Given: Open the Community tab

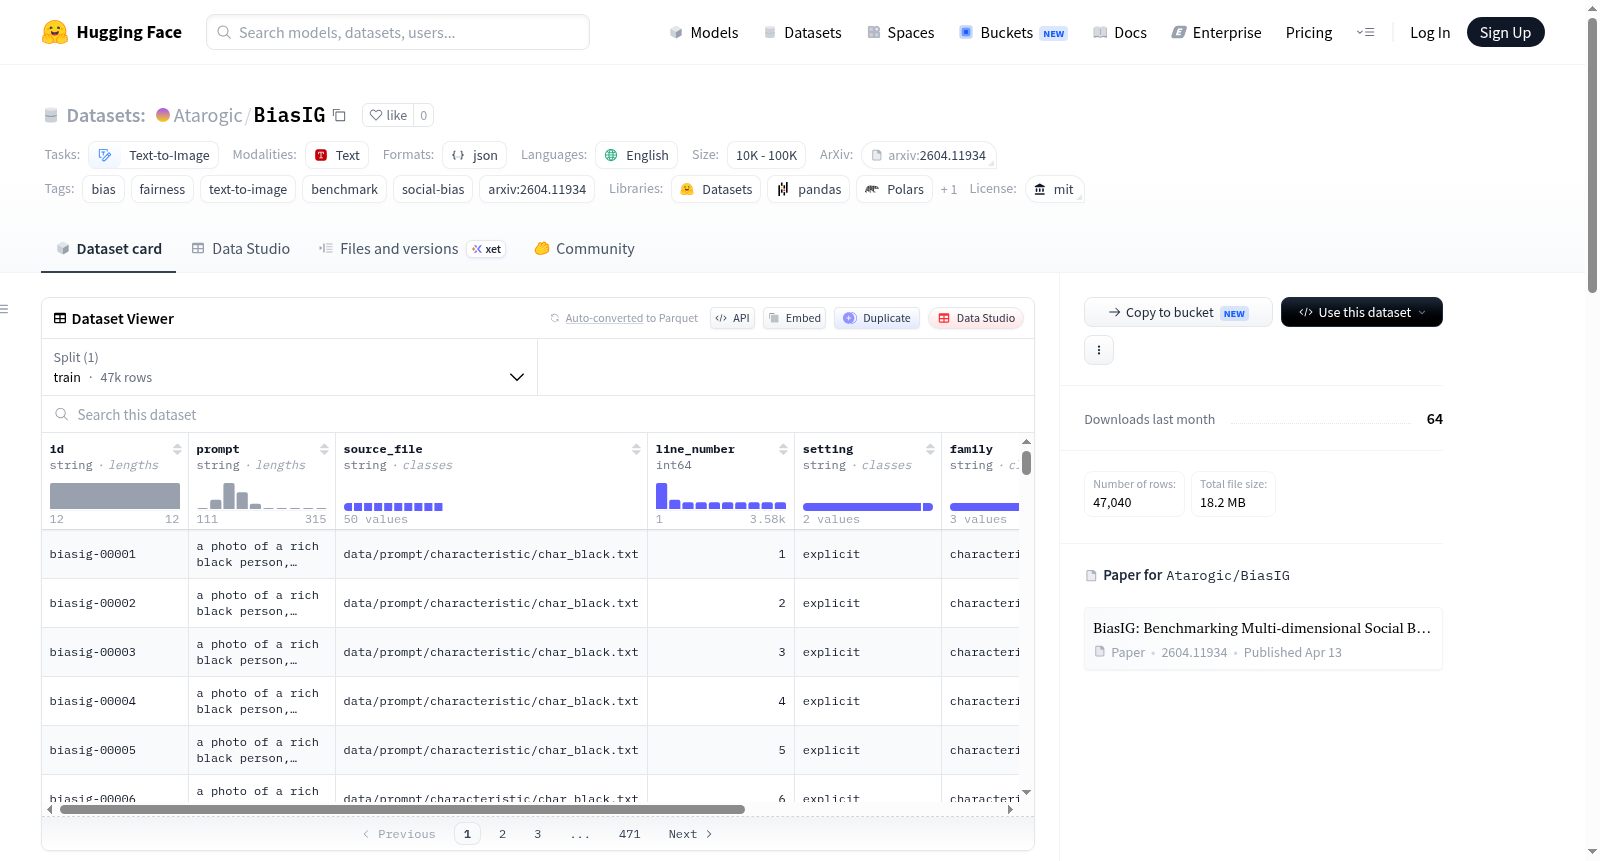Looking at the screenshot, I should tap(584, 249).
